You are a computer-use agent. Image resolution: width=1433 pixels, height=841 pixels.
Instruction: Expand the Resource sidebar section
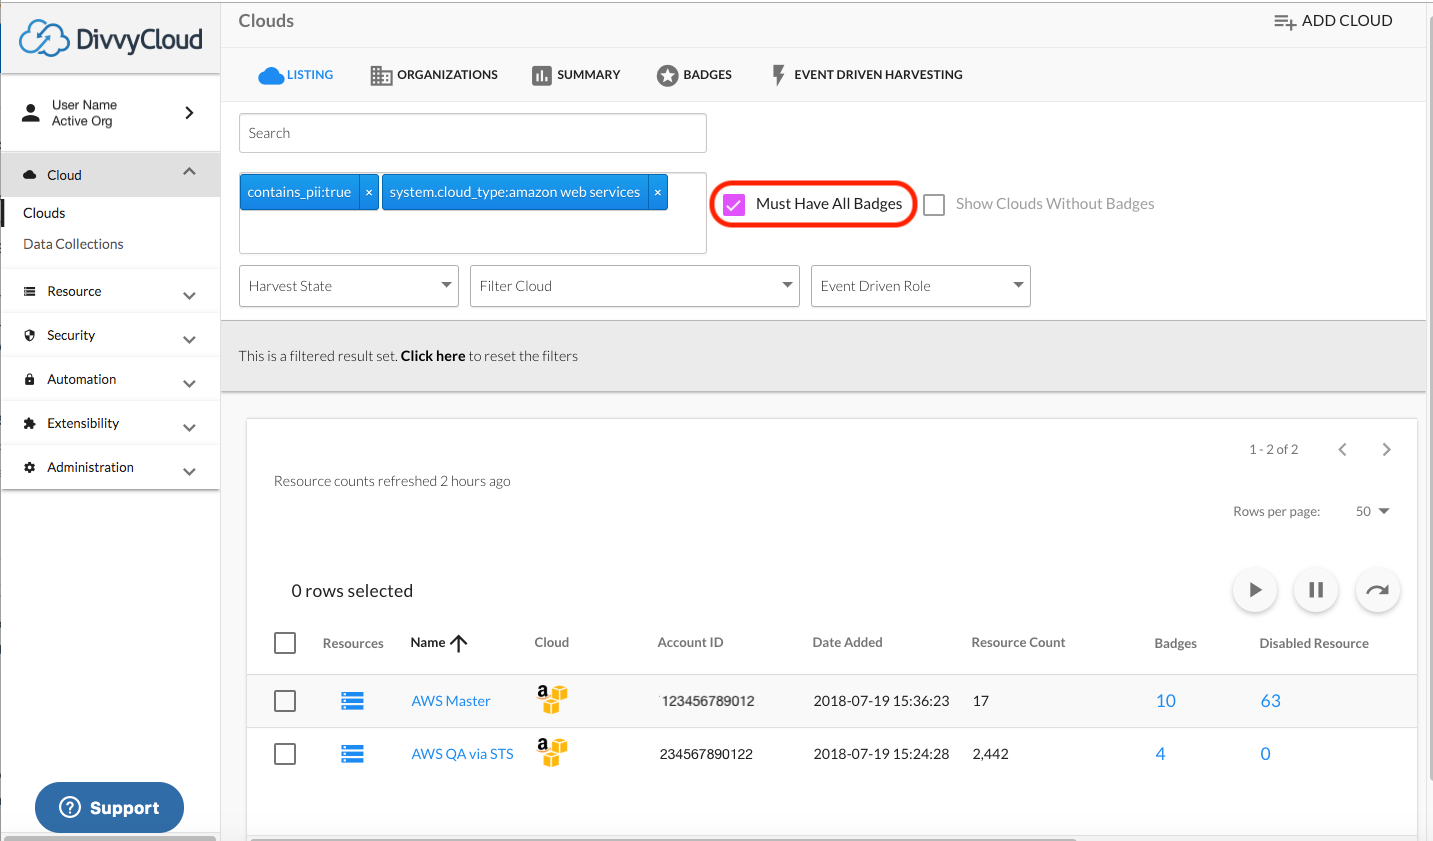click(189, 296)
